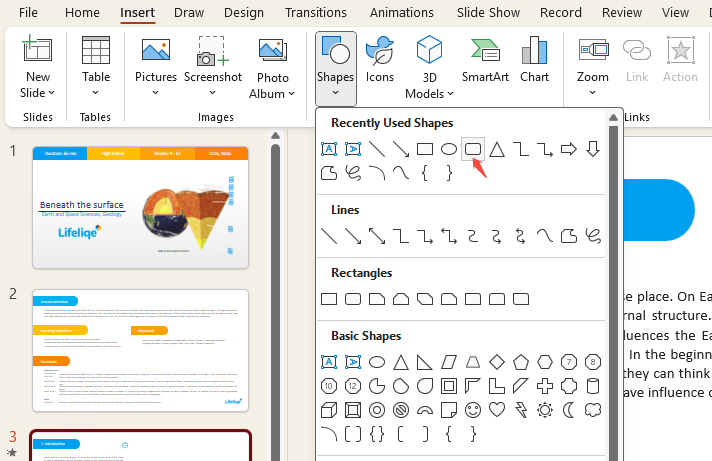Choose the No Symbol prohibited shape
The width and height of the screenshot is (712, 461).
401,410
